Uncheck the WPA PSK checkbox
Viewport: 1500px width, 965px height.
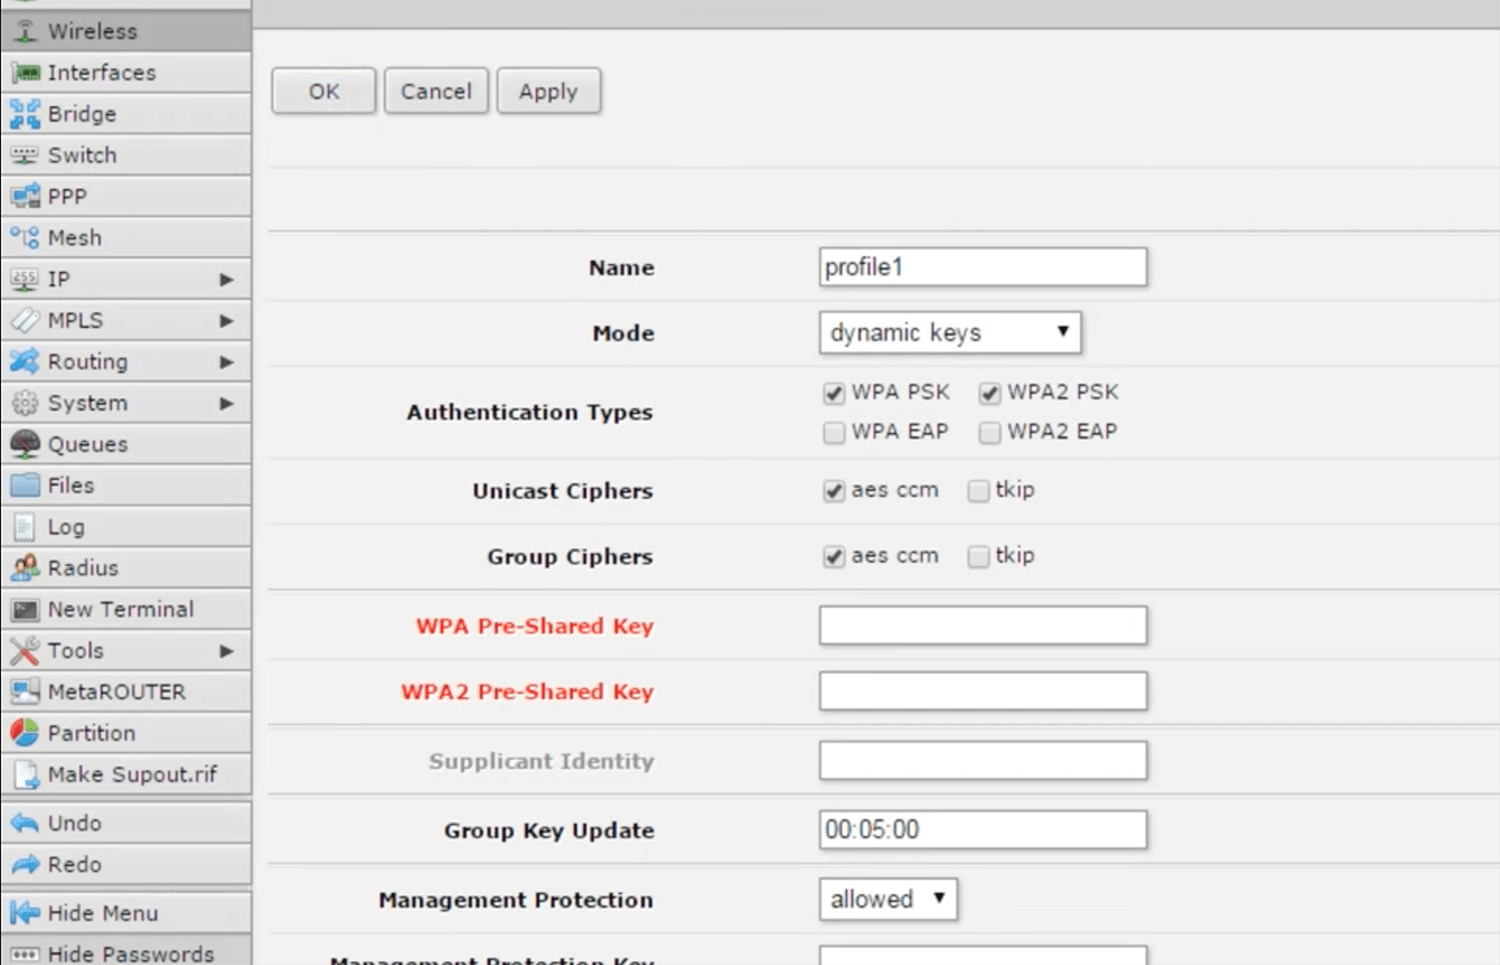click(x=834, y=393)
